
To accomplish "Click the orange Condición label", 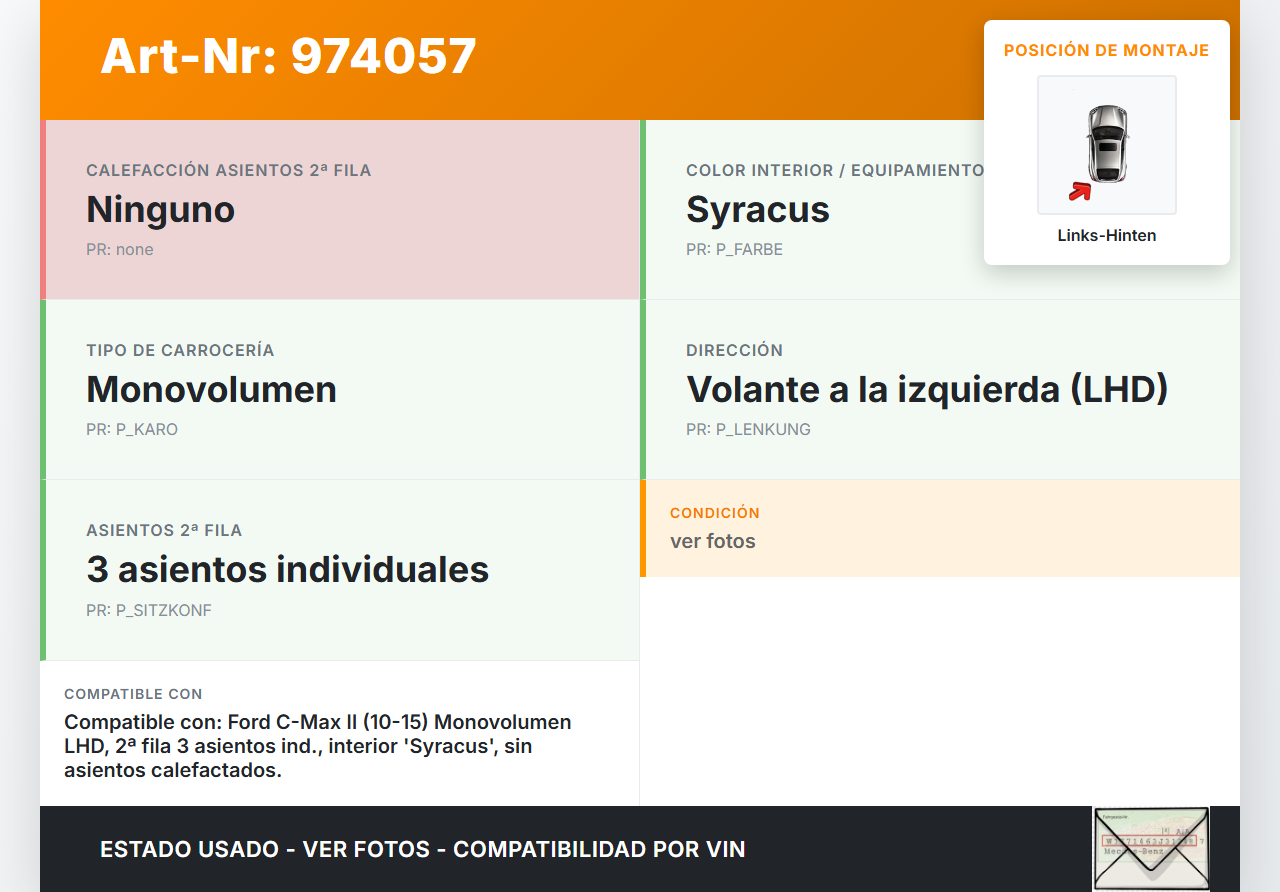I will [714, 512].
